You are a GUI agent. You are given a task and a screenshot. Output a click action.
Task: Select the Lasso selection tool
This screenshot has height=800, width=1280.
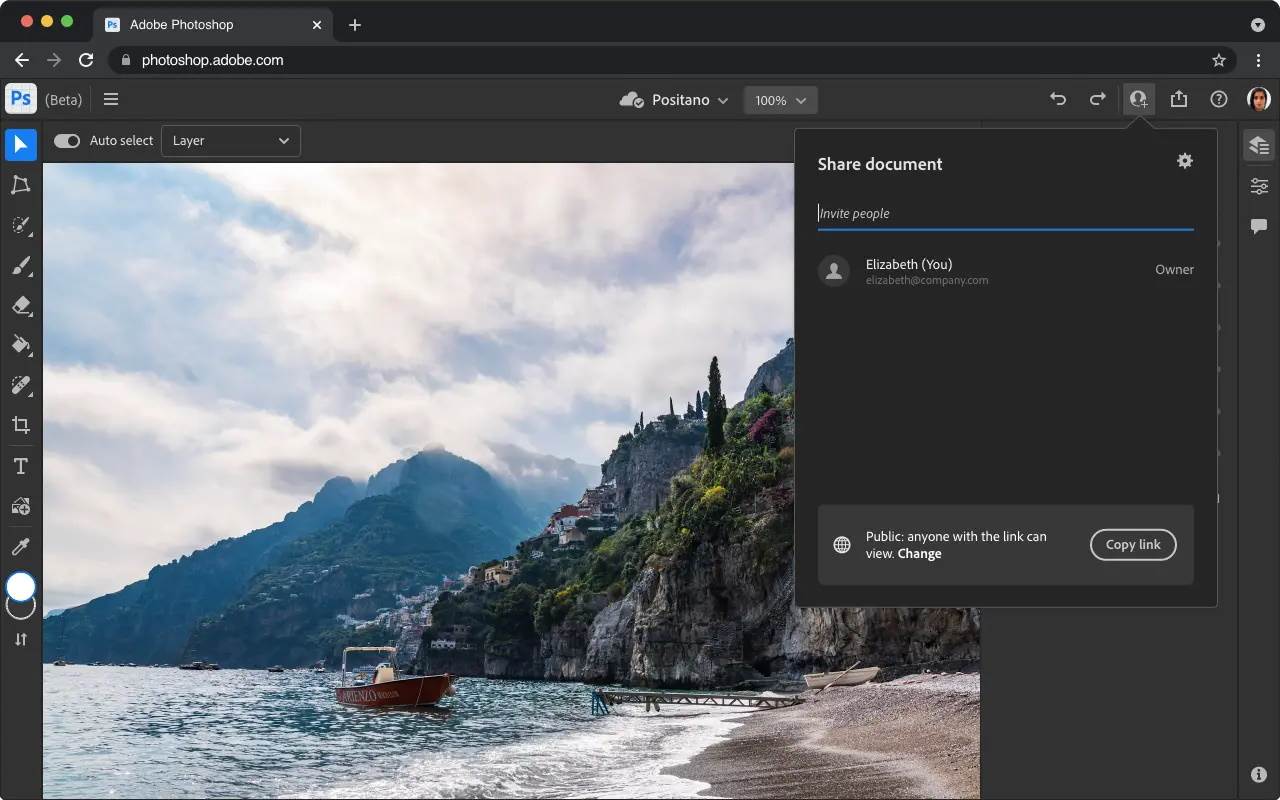pyautogui.click(x=20, y=185)
